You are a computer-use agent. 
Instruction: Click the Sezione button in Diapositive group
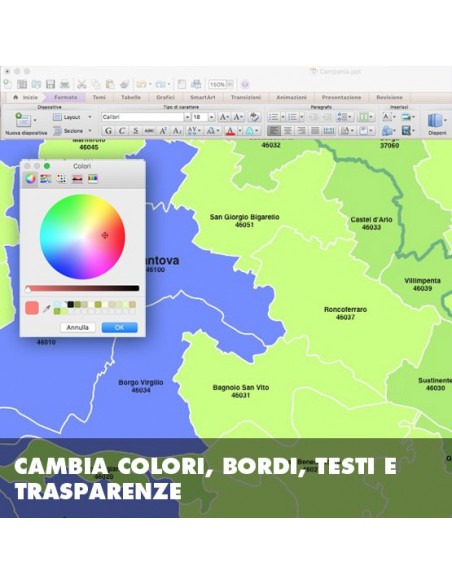[x=69, y=131]
